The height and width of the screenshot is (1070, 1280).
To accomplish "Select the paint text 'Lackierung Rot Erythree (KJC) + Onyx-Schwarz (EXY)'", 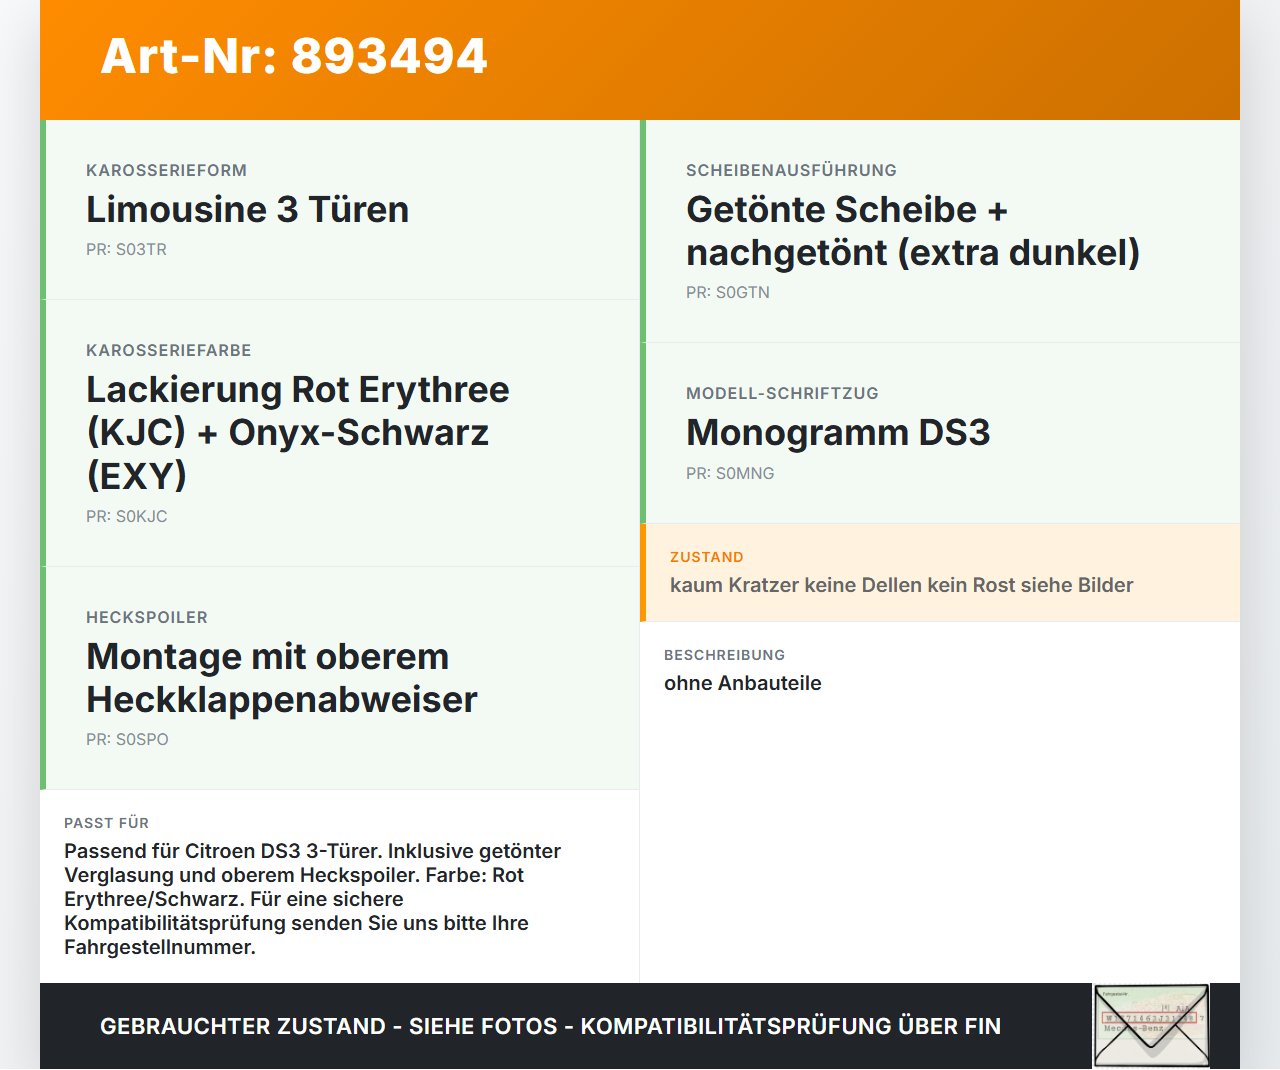I will pyautogui.click(x=298, y=432).
